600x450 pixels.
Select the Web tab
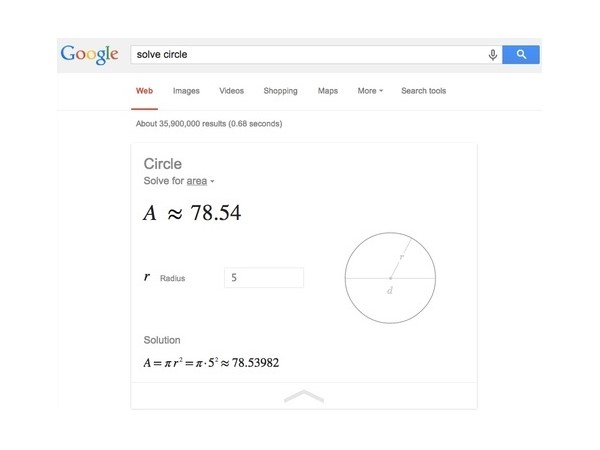click(x=143, y=91)
